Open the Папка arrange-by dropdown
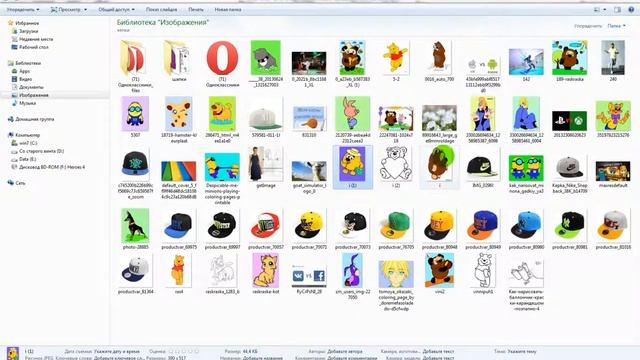Image resolution: width=640 pixels, height=360 pixels. (x=616, y=26)
